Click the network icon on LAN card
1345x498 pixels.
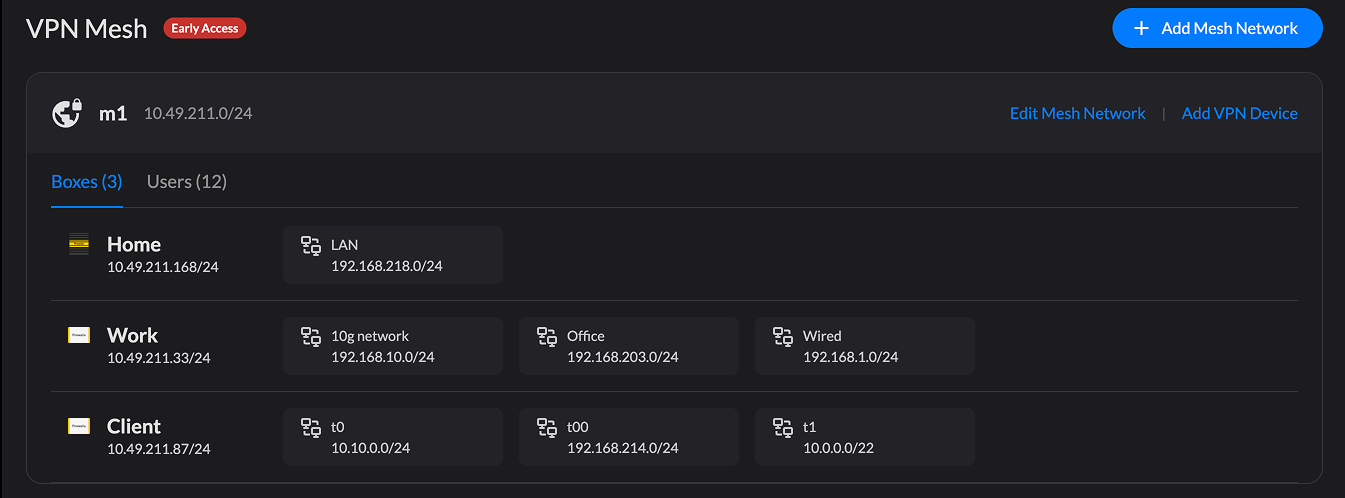pyautogui.click(x=311, y=245)
